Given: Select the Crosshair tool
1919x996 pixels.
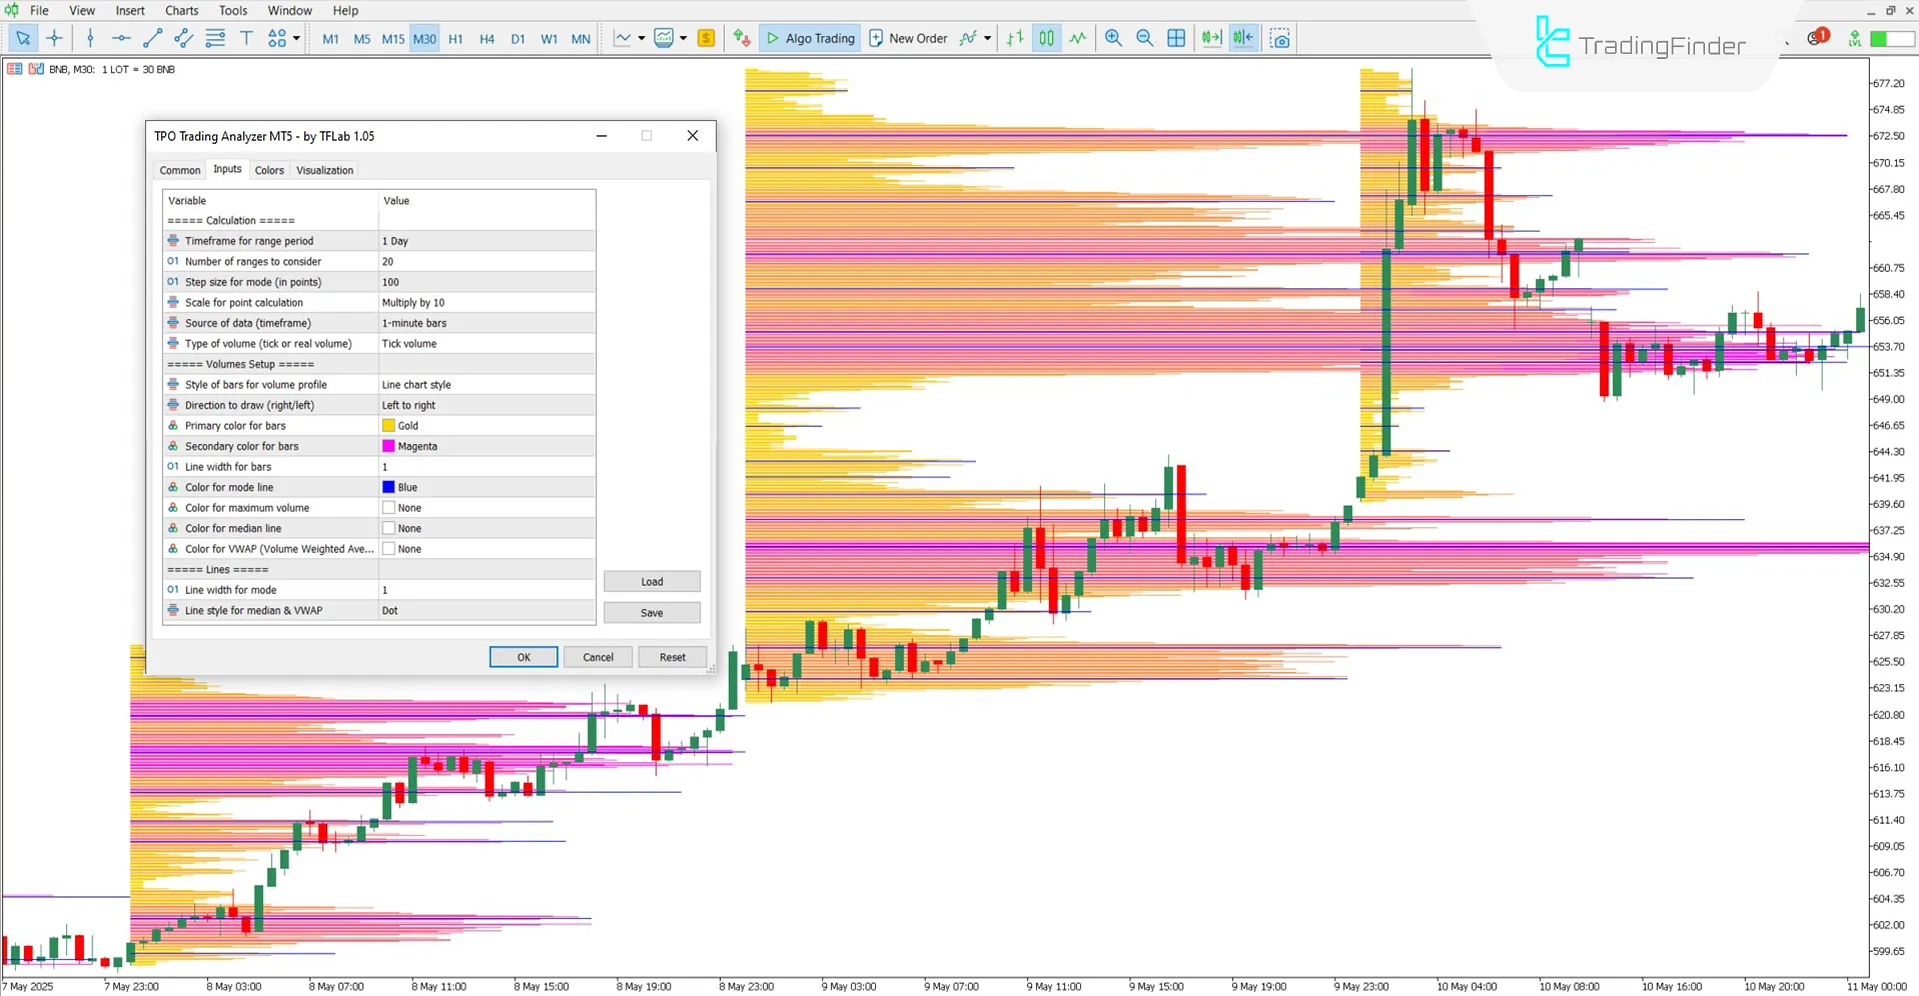Looking at the screenshot, I should click(x=55, y=38).
